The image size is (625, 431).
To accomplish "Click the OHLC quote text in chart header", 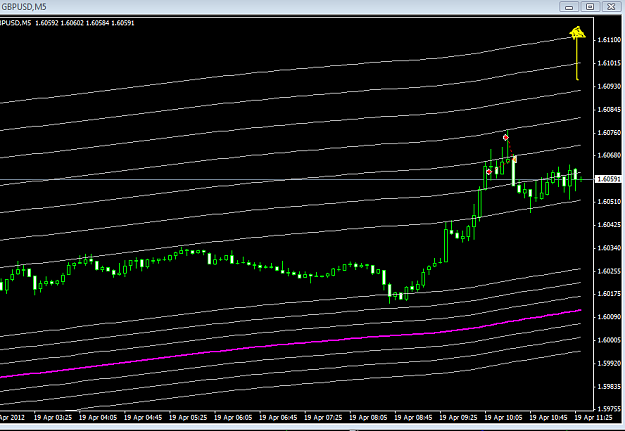I will [85, 23].
